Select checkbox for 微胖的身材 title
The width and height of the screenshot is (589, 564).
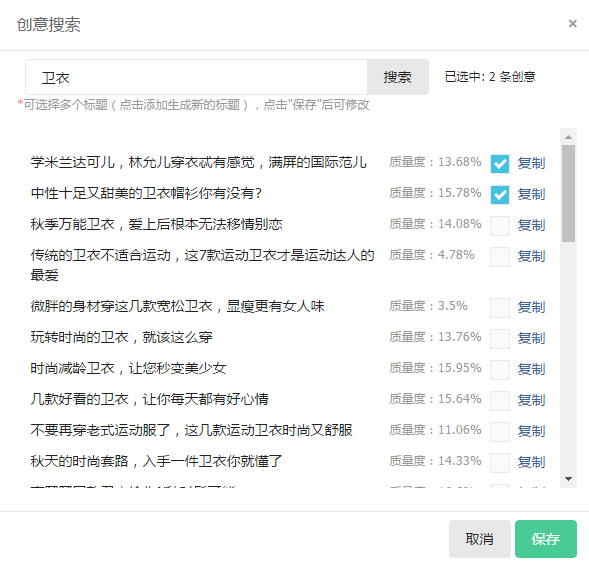500,308
